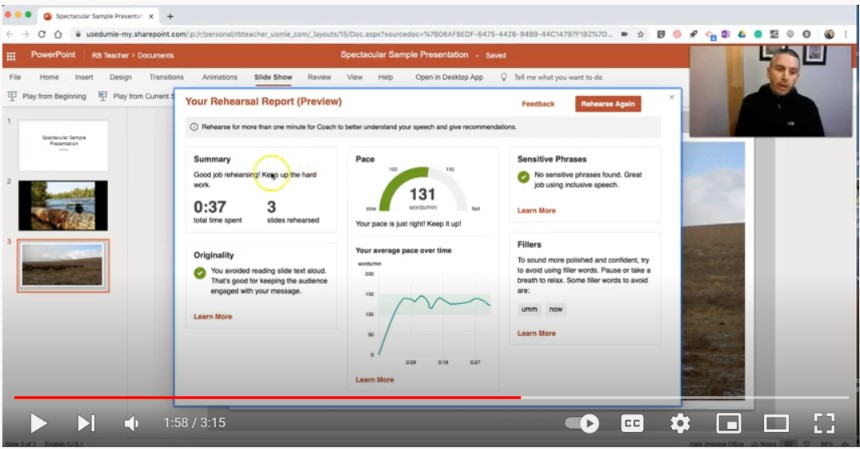Screen dimensions: 860x449
Task: Open Learn More under Sensitive Phrases
Action: click(536, 211)
